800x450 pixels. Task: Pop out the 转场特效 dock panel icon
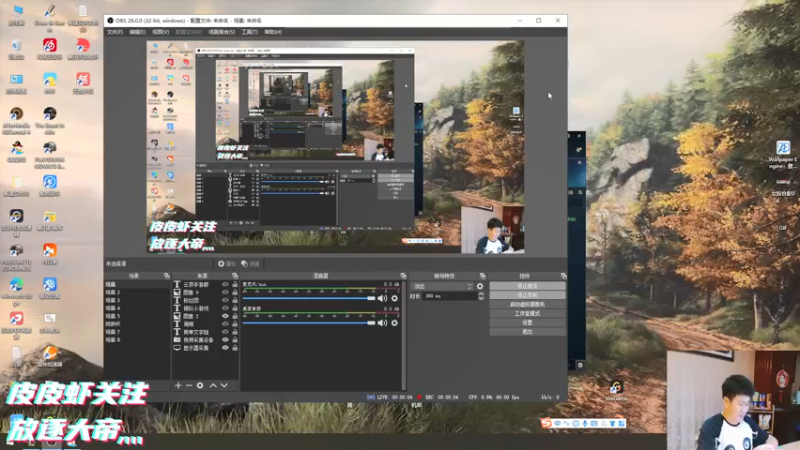[x=482, y=276]
